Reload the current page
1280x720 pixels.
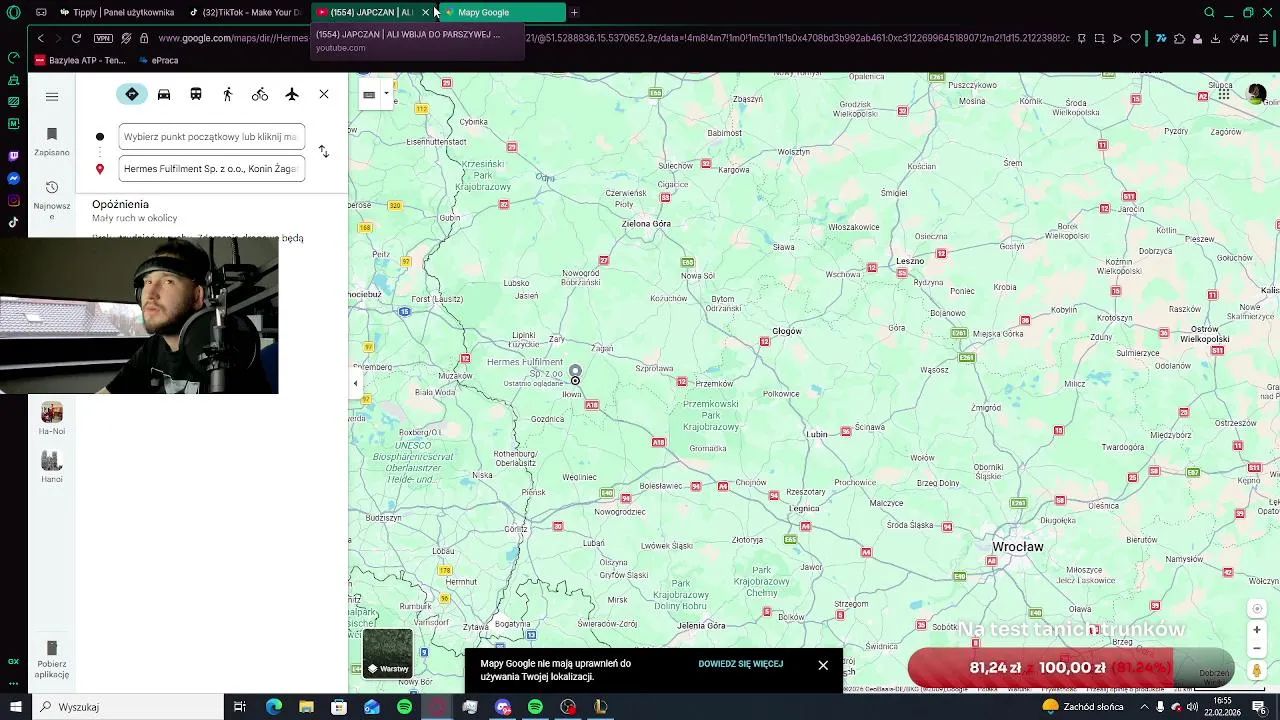(x=76, y=38)
